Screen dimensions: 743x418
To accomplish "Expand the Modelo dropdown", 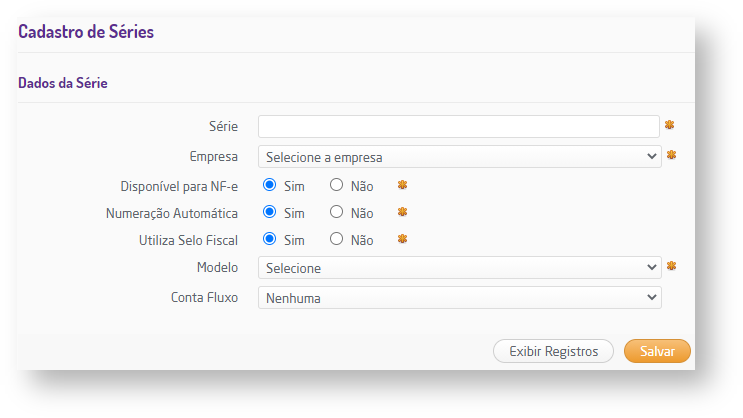I will (459, 268).
